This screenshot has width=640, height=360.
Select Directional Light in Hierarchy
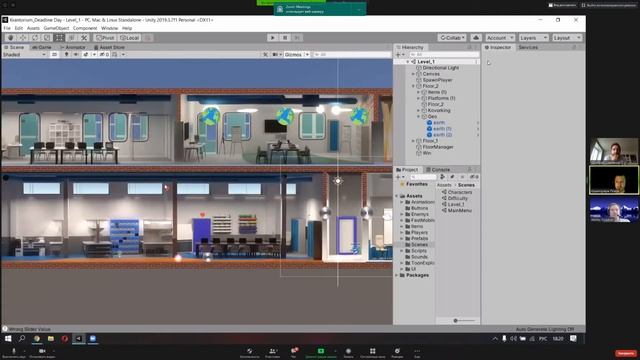click(x=441, y=68)
